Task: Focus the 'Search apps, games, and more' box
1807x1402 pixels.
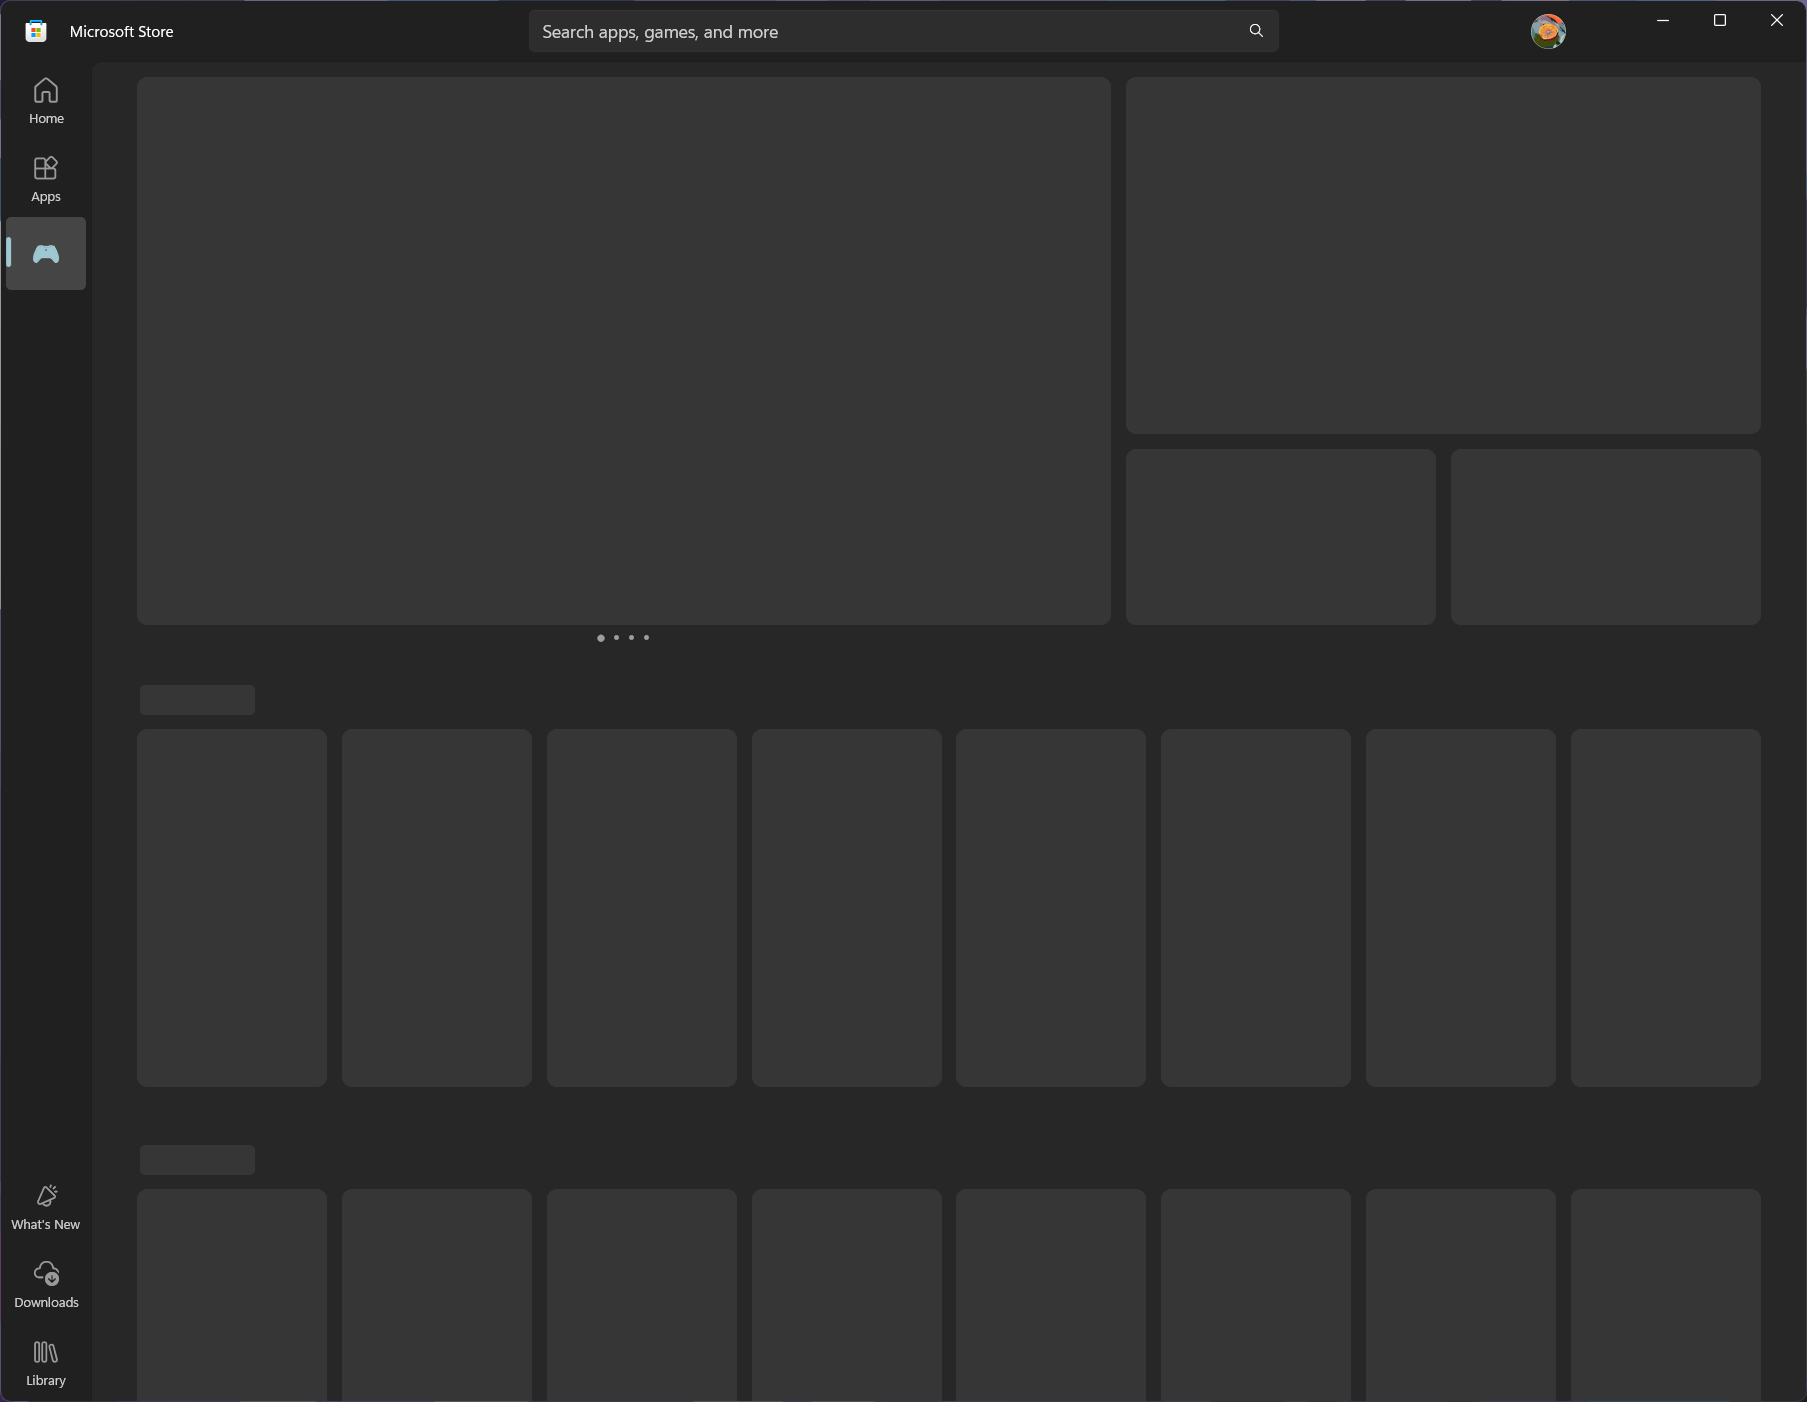Action: (880, 32)
